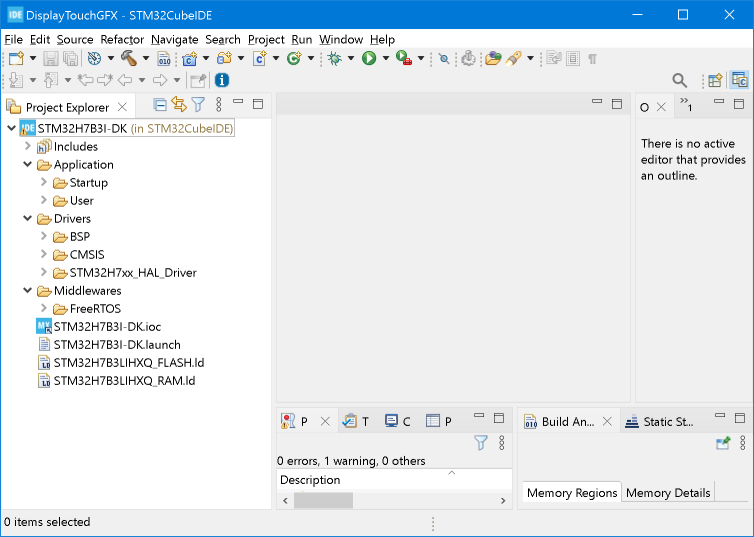Image resolution: width=754 pixels, height=537 pixels.
Task: Select the Memory Regions tab
Action: [572, 493]
